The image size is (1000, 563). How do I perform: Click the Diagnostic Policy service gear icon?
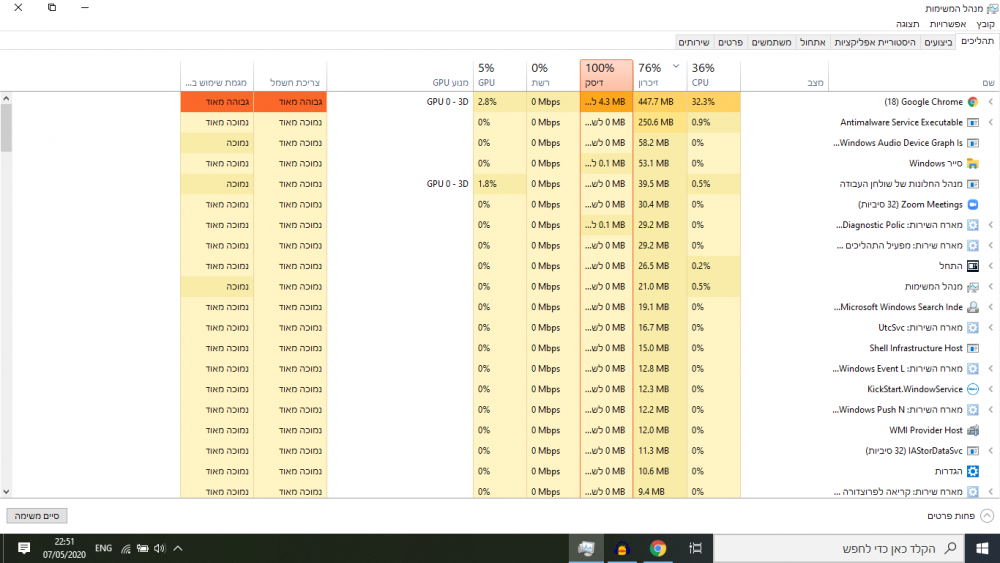pyautogui.click(x=973, y=225)
